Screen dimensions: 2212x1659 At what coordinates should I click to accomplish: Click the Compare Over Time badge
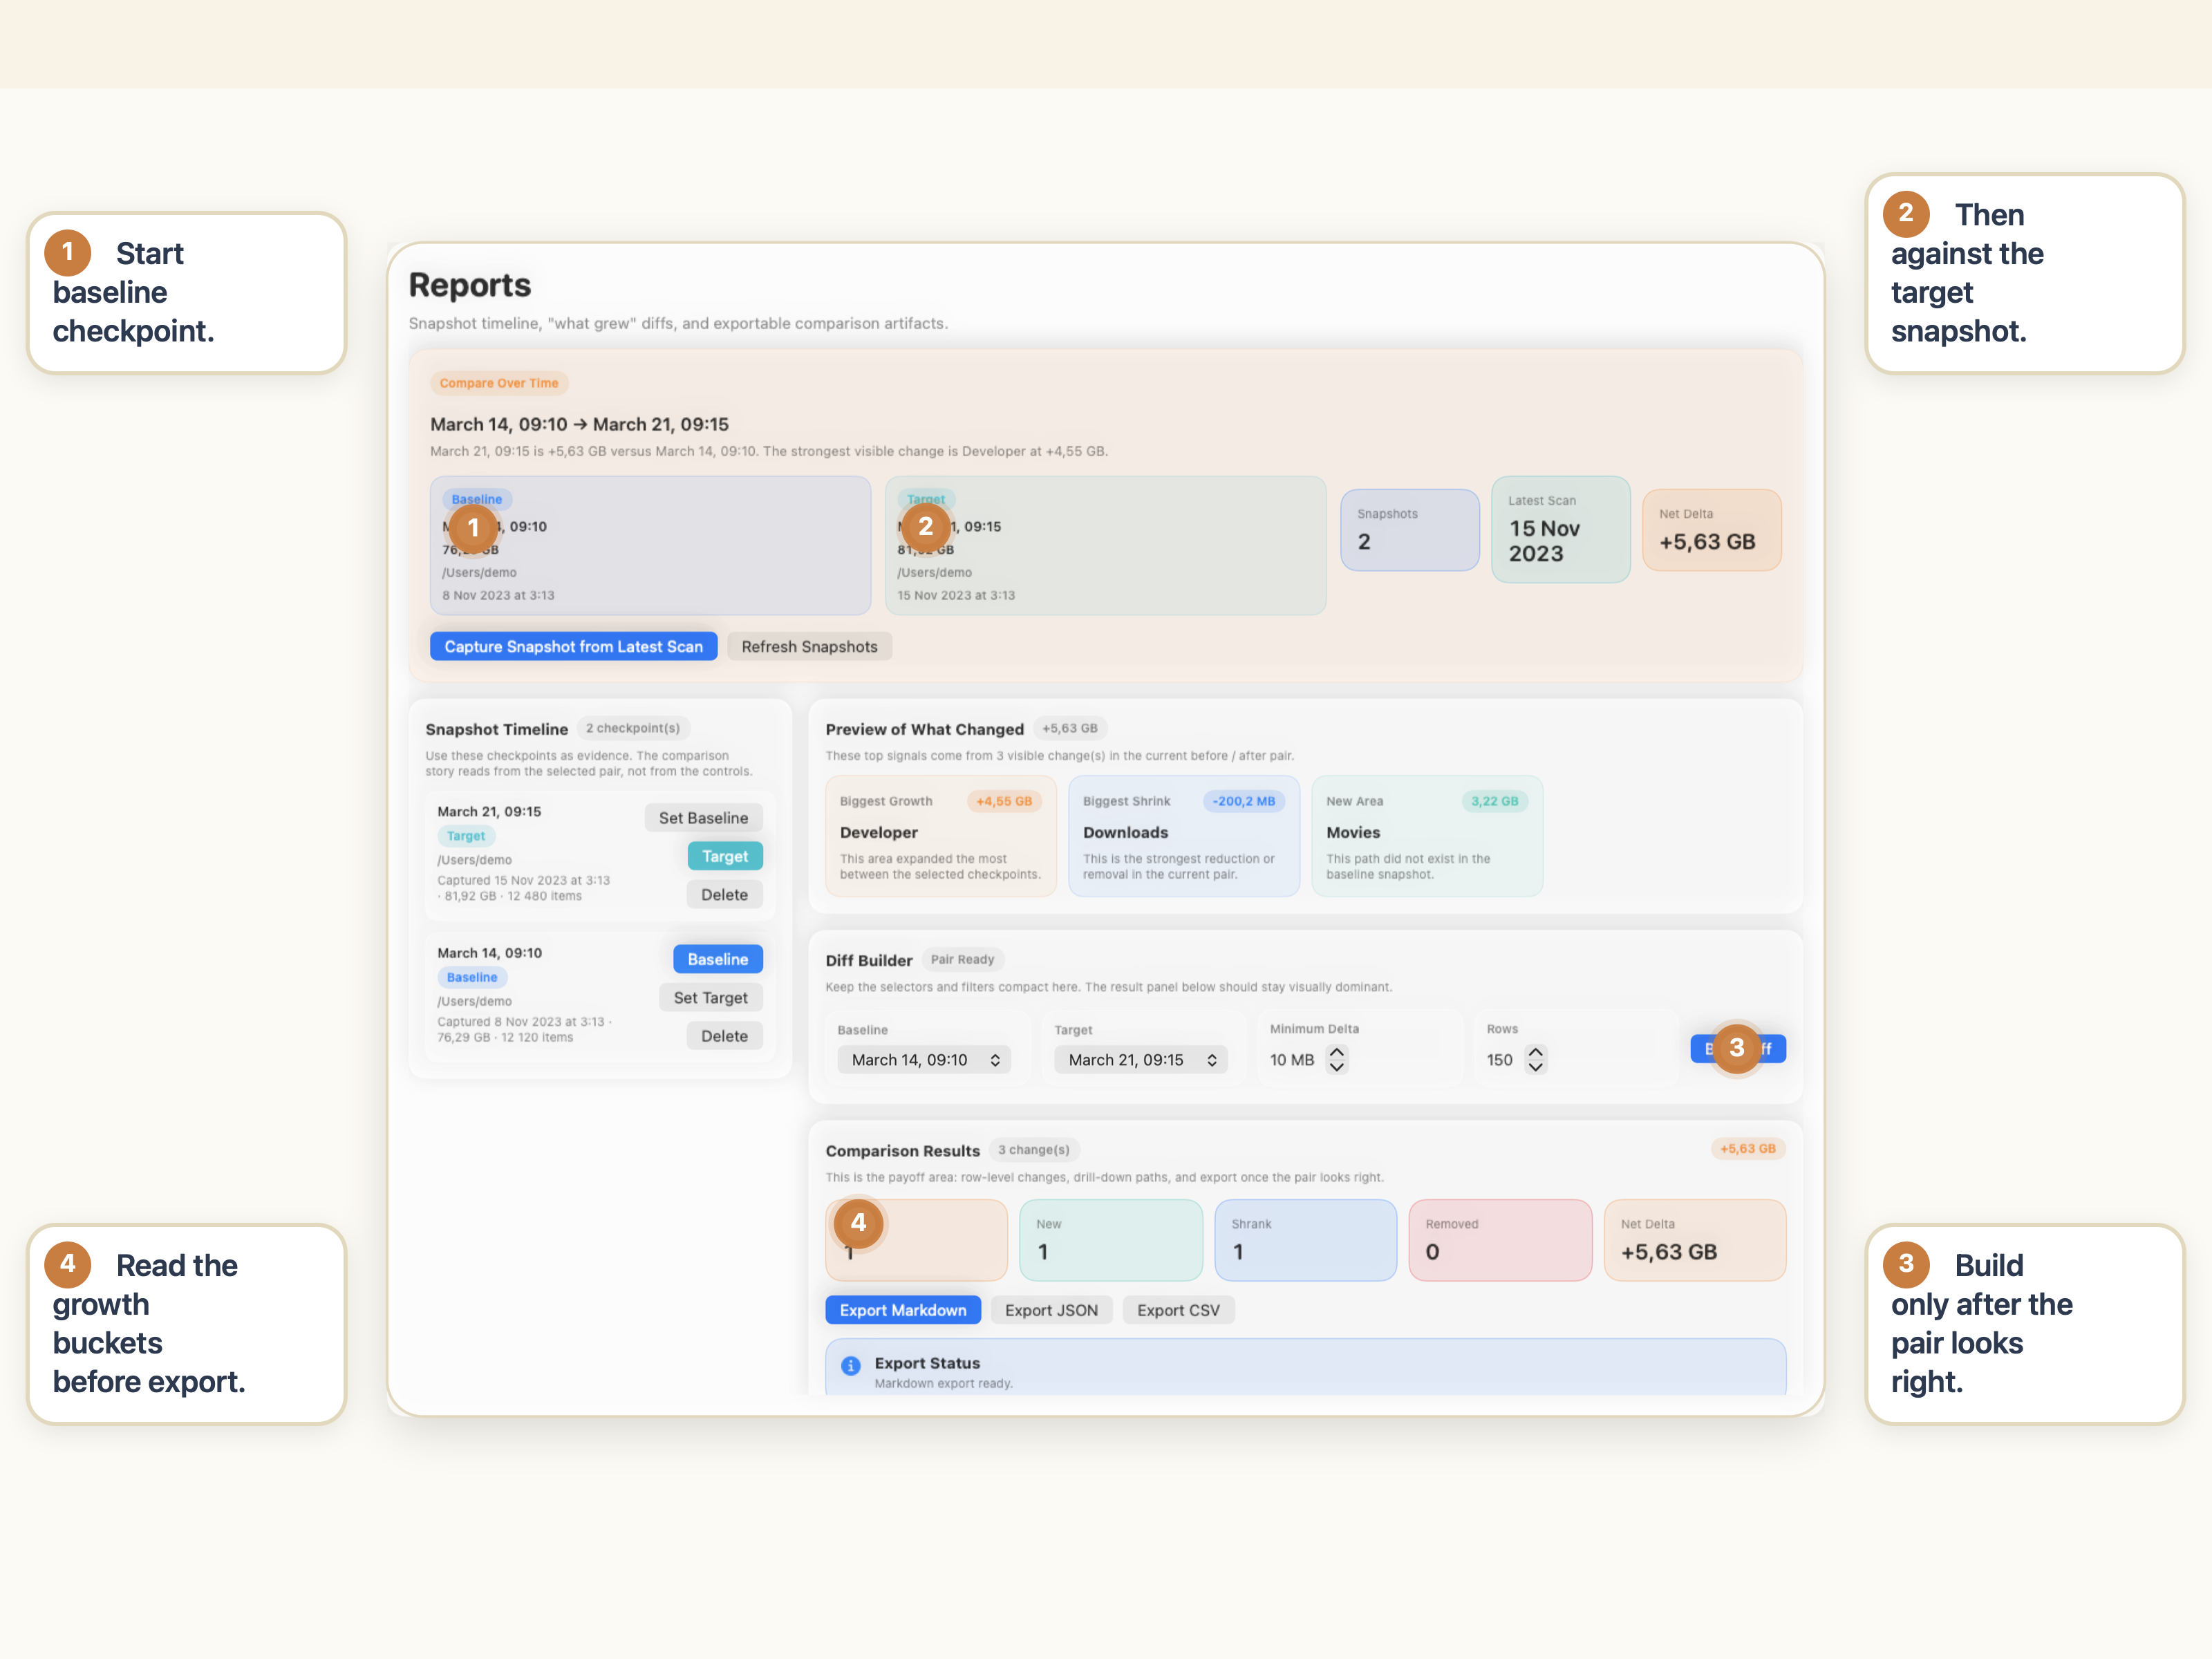coord(499,383)
